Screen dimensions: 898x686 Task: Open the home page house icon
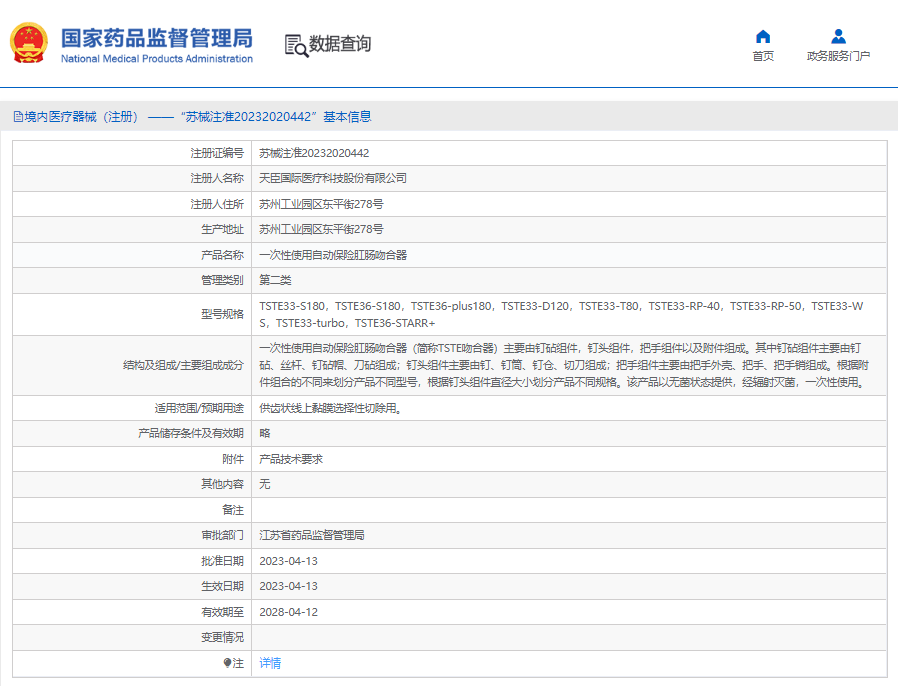pos(763,37)
